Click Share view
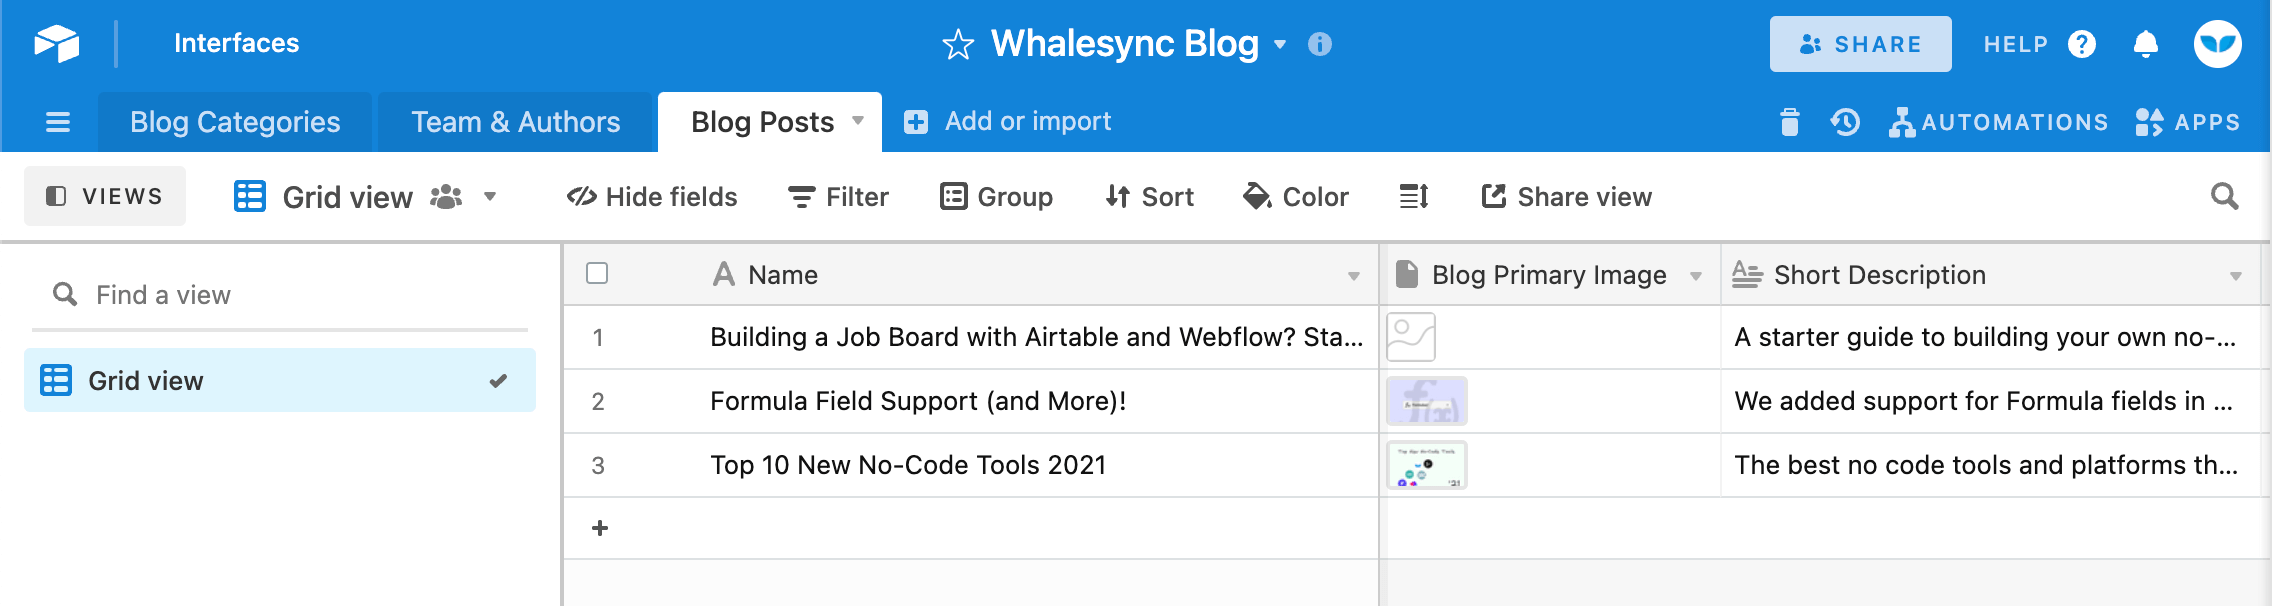The width and height of the screenshot is (2272, 606). (x=1566, y=197)
